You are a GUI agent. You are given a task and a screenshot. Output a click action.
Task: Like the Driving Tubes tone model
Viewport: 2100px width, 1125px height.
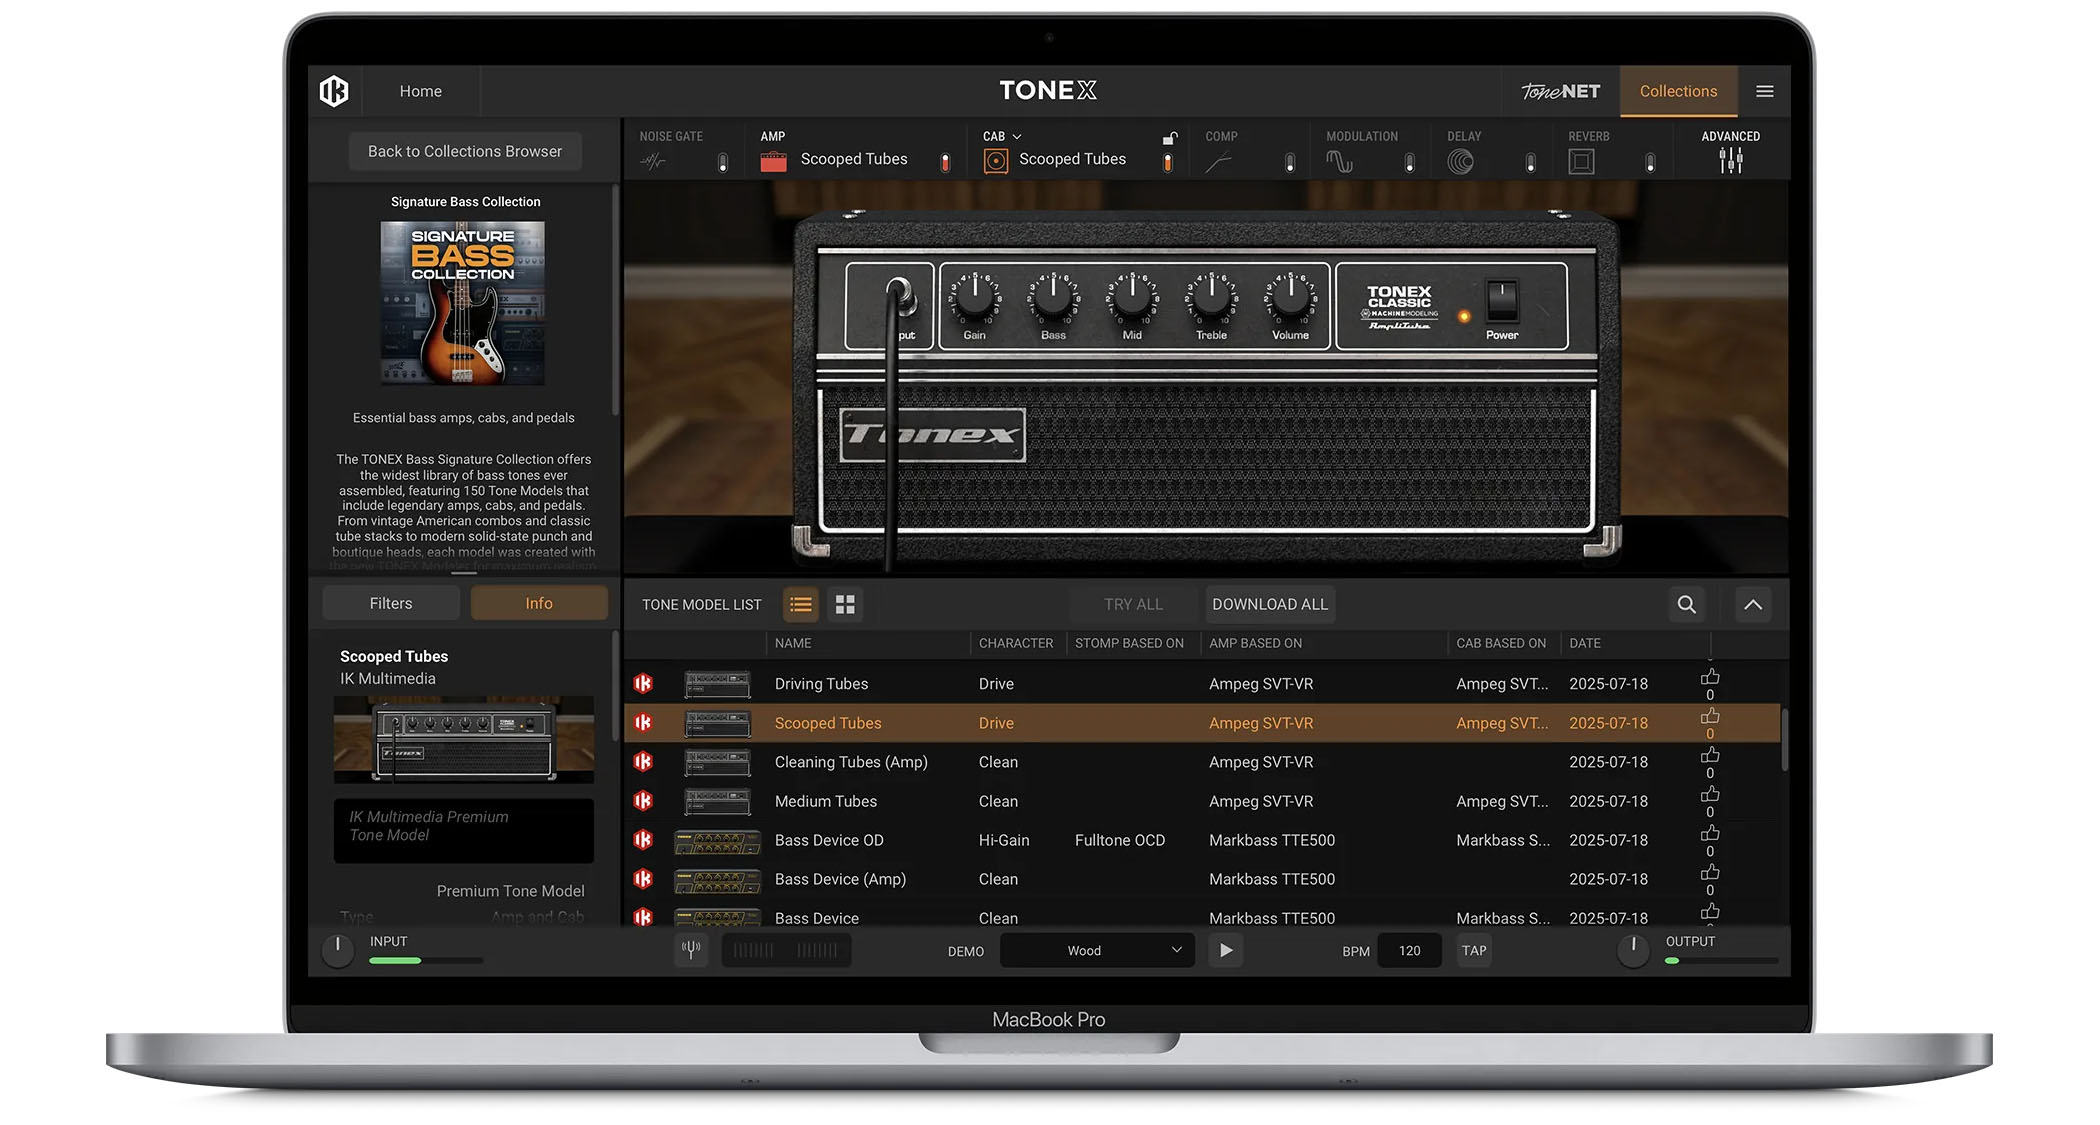tap(1710, 678)
